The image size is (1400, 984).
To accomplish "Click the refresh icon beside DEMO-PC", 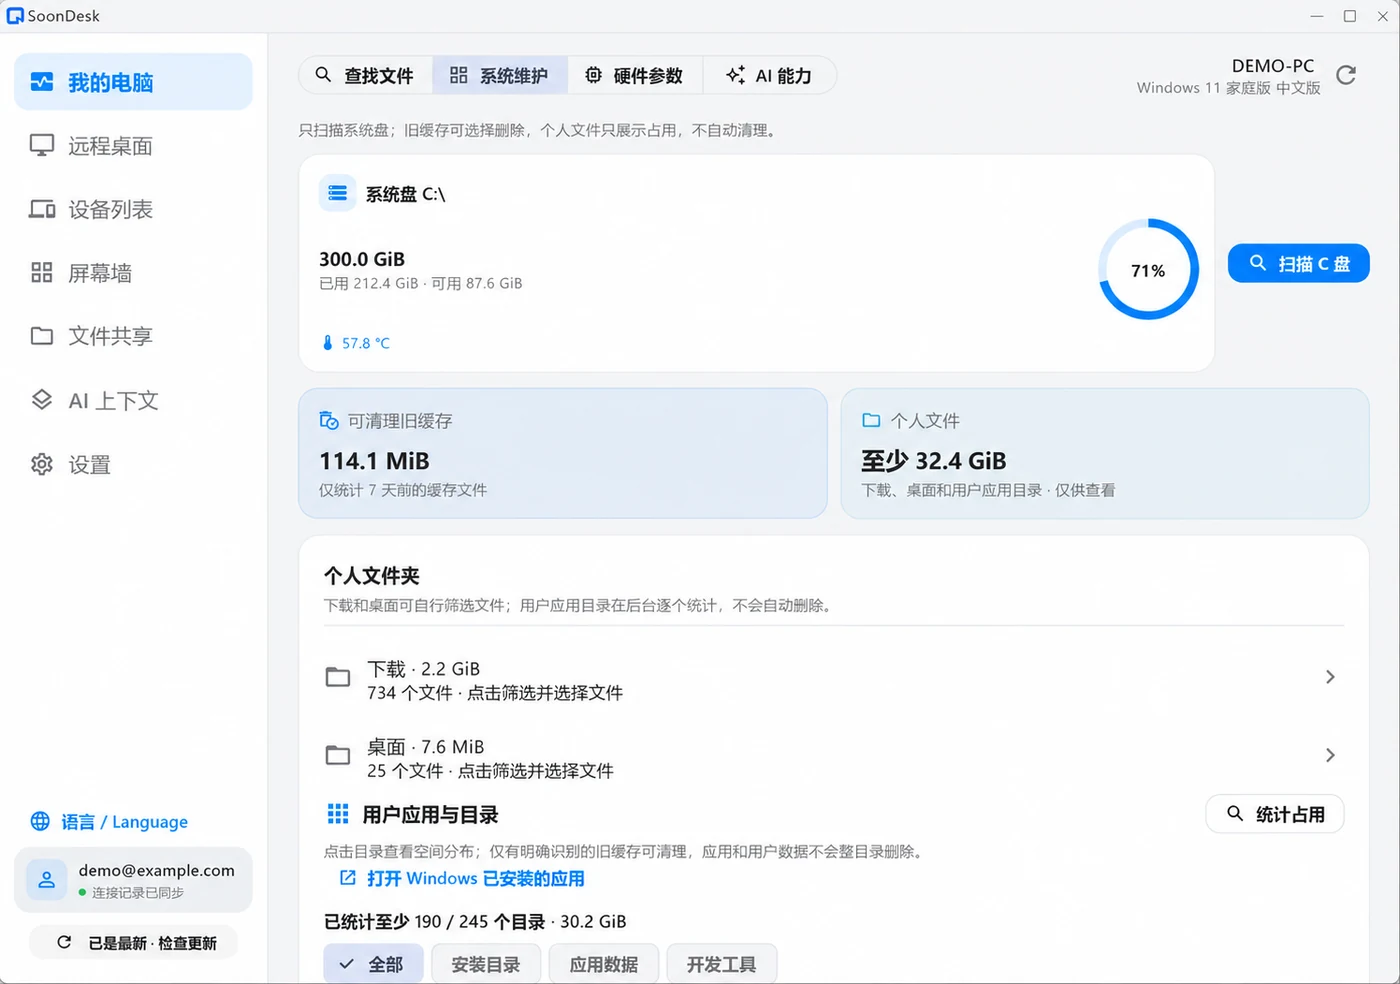I will click(1346, 76).
